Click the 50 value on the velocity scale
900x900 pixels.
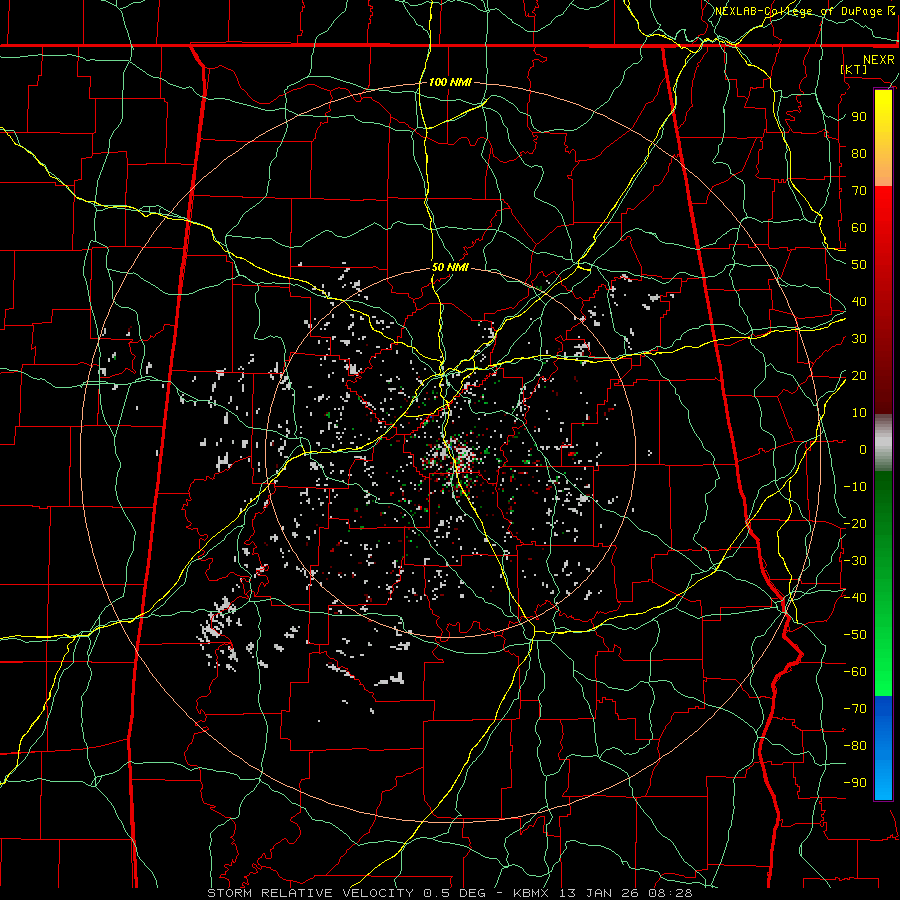[859, 265]
